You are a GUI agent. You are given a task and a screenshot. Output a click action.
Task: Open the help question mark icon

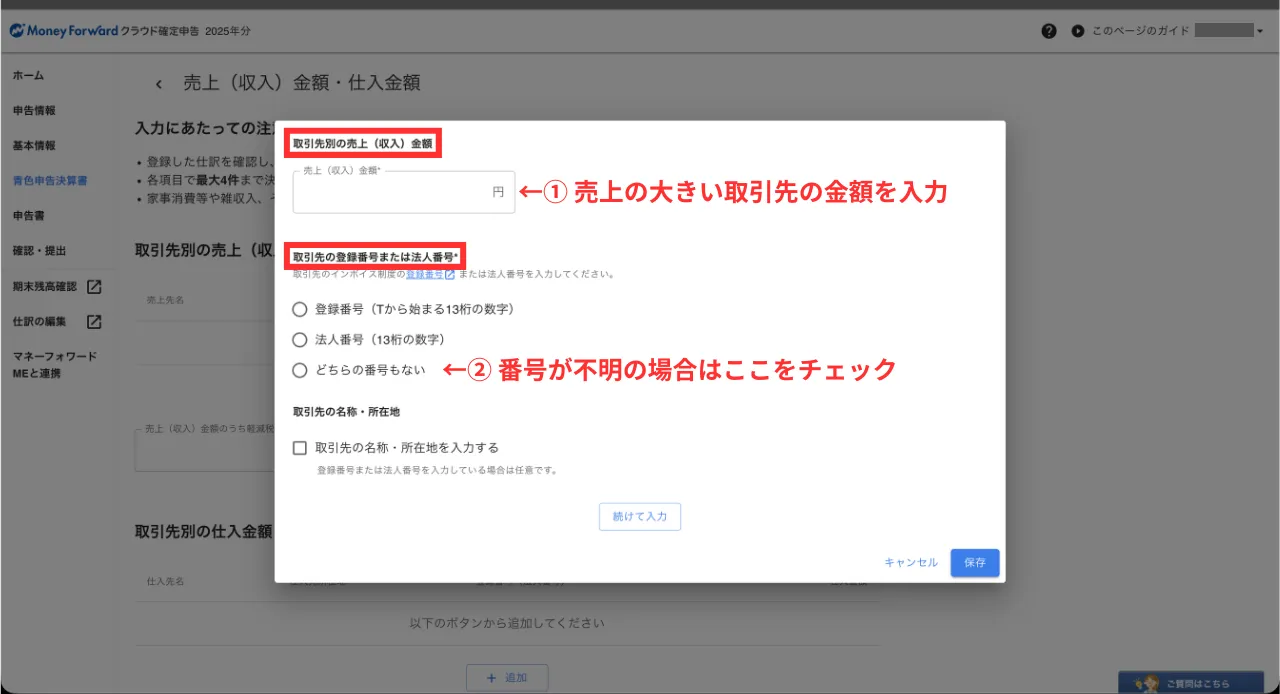1049,31
